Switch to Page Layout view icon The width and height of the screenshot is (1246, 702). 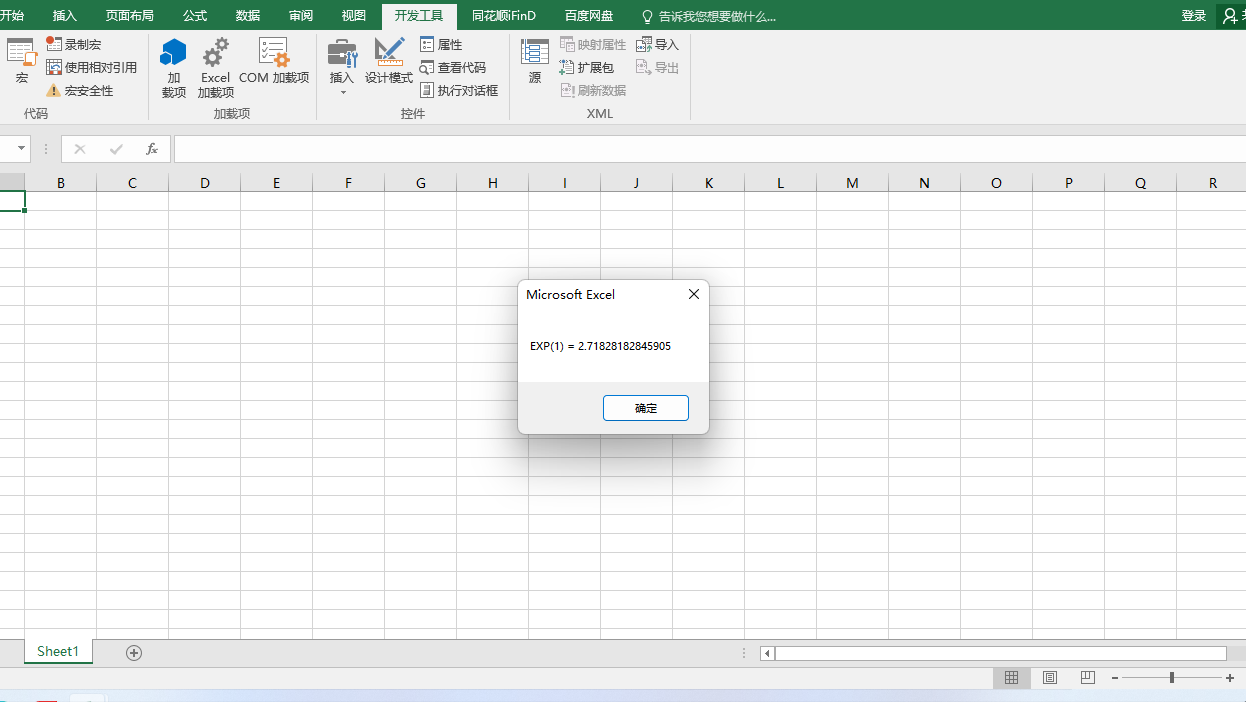point(1050,677)
